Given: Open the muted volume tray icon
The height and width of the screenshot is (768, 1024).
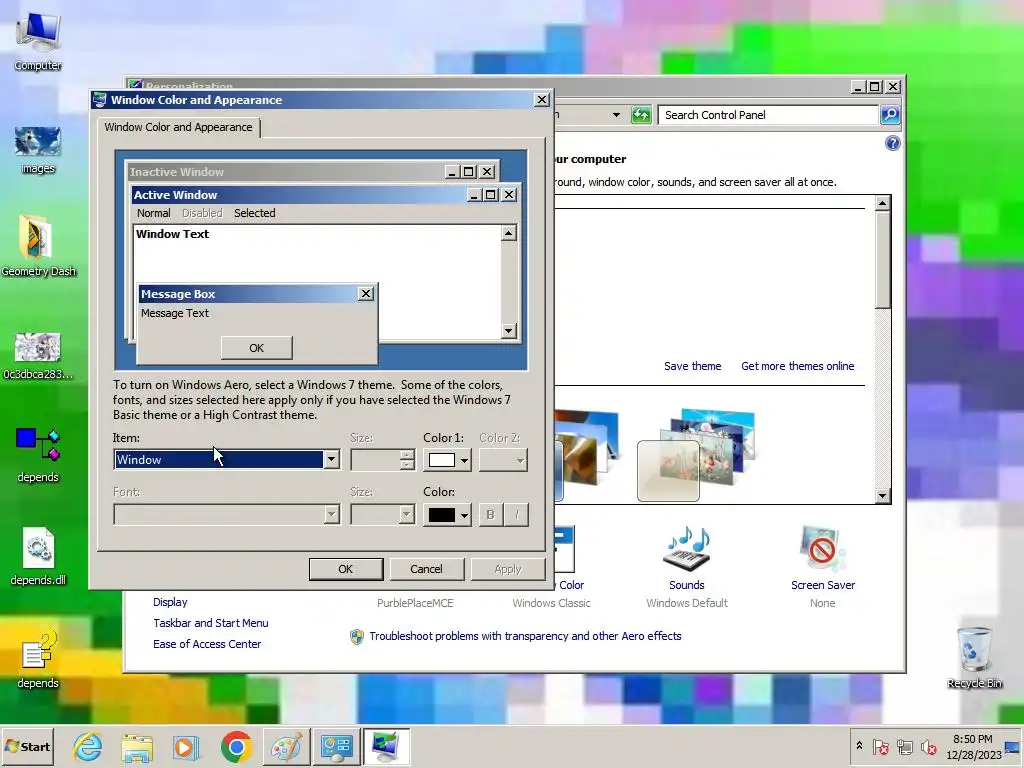Looking at the screenshot, I should tap(928, 746).
